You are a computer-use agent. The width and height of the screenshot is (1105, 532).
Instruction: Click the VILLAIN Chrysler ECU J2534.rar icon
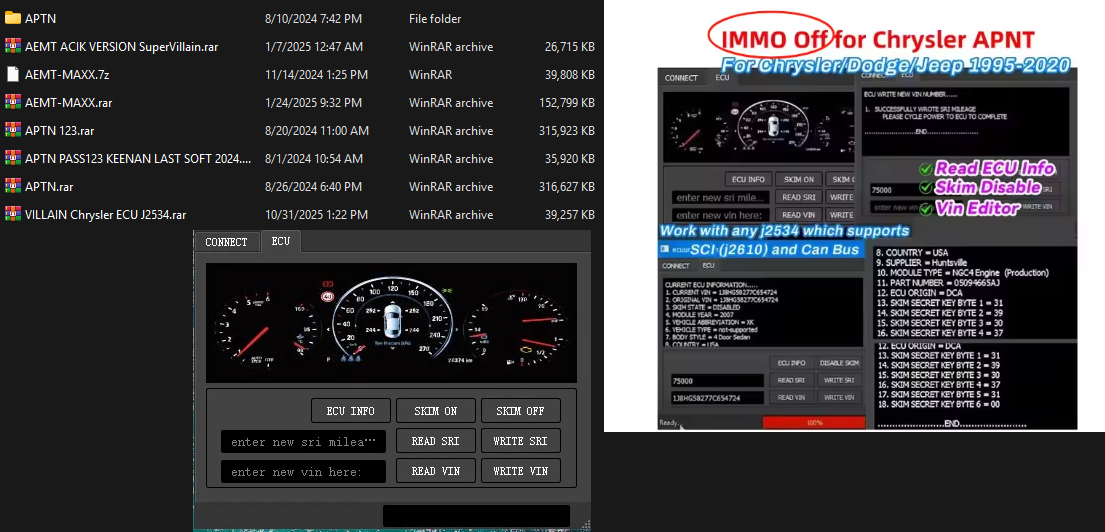(x=13, y=214)
